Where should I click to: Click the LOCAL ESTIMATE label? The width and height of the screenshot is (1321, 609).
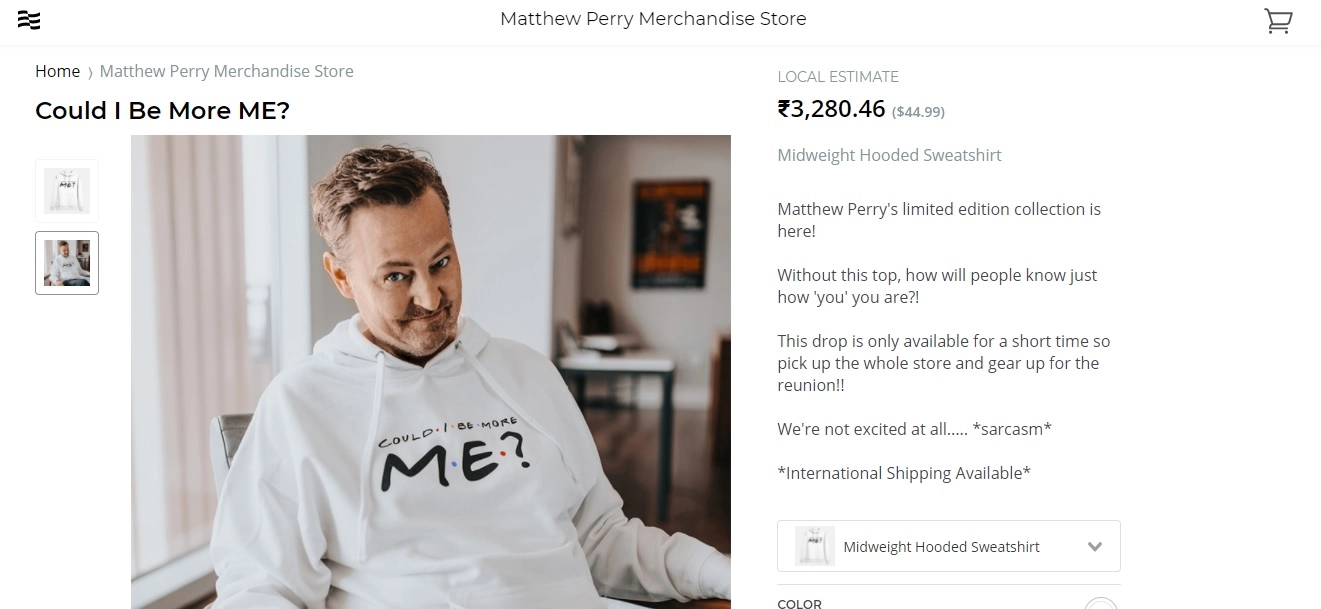pyautogui.click(x=837, y=77)
